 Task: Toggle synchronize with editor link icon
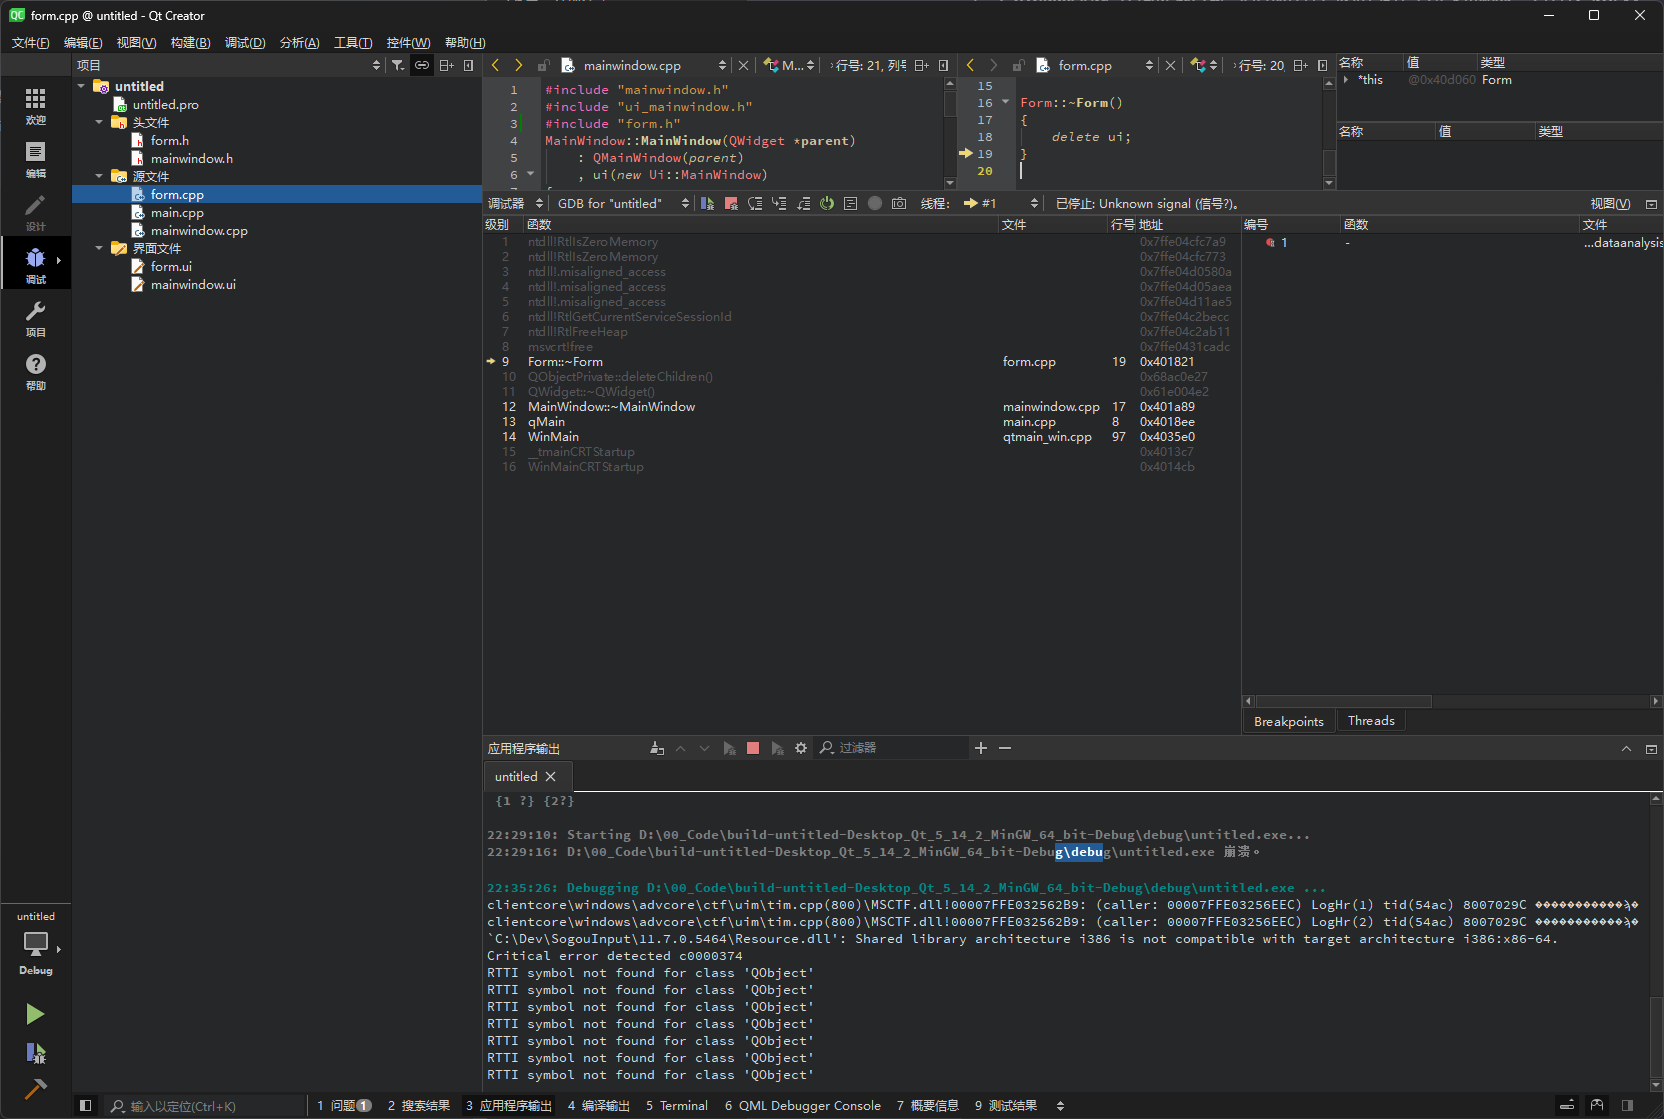(x=422, y=65)
